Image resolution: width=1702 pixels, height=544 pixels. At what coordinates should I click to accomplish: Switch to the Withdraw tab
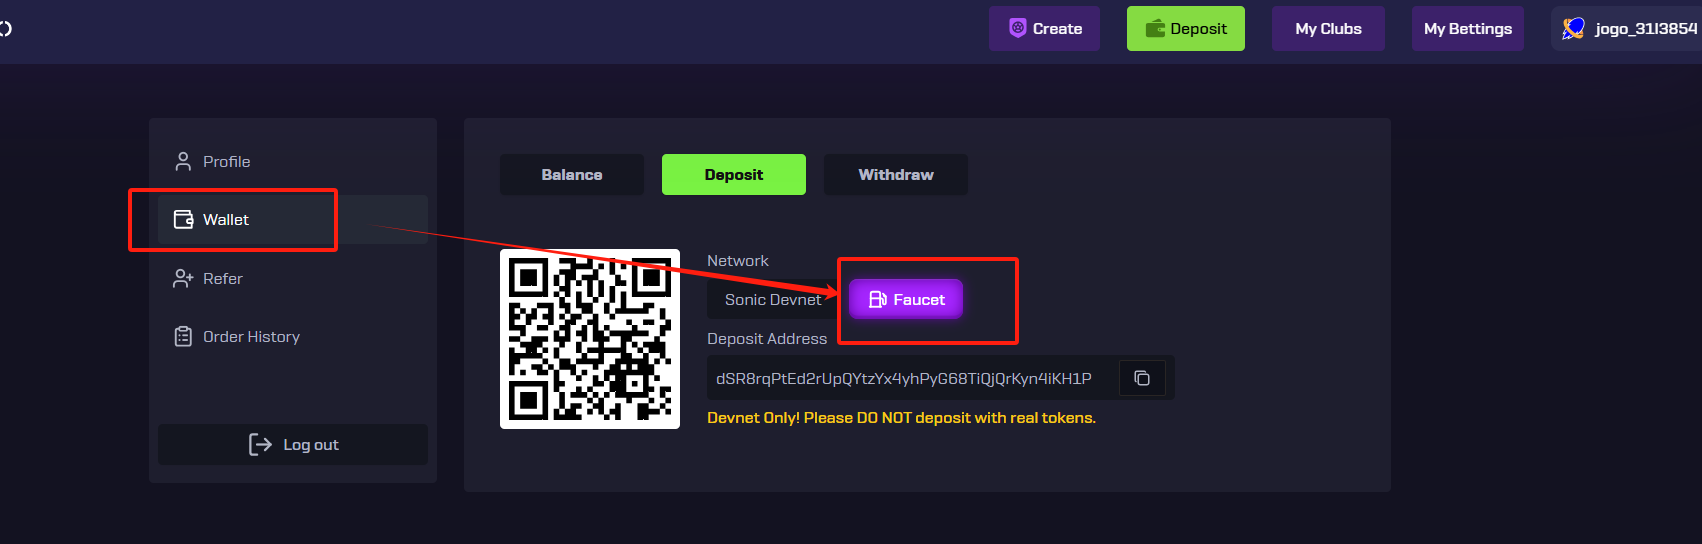[x=895, y=175]
